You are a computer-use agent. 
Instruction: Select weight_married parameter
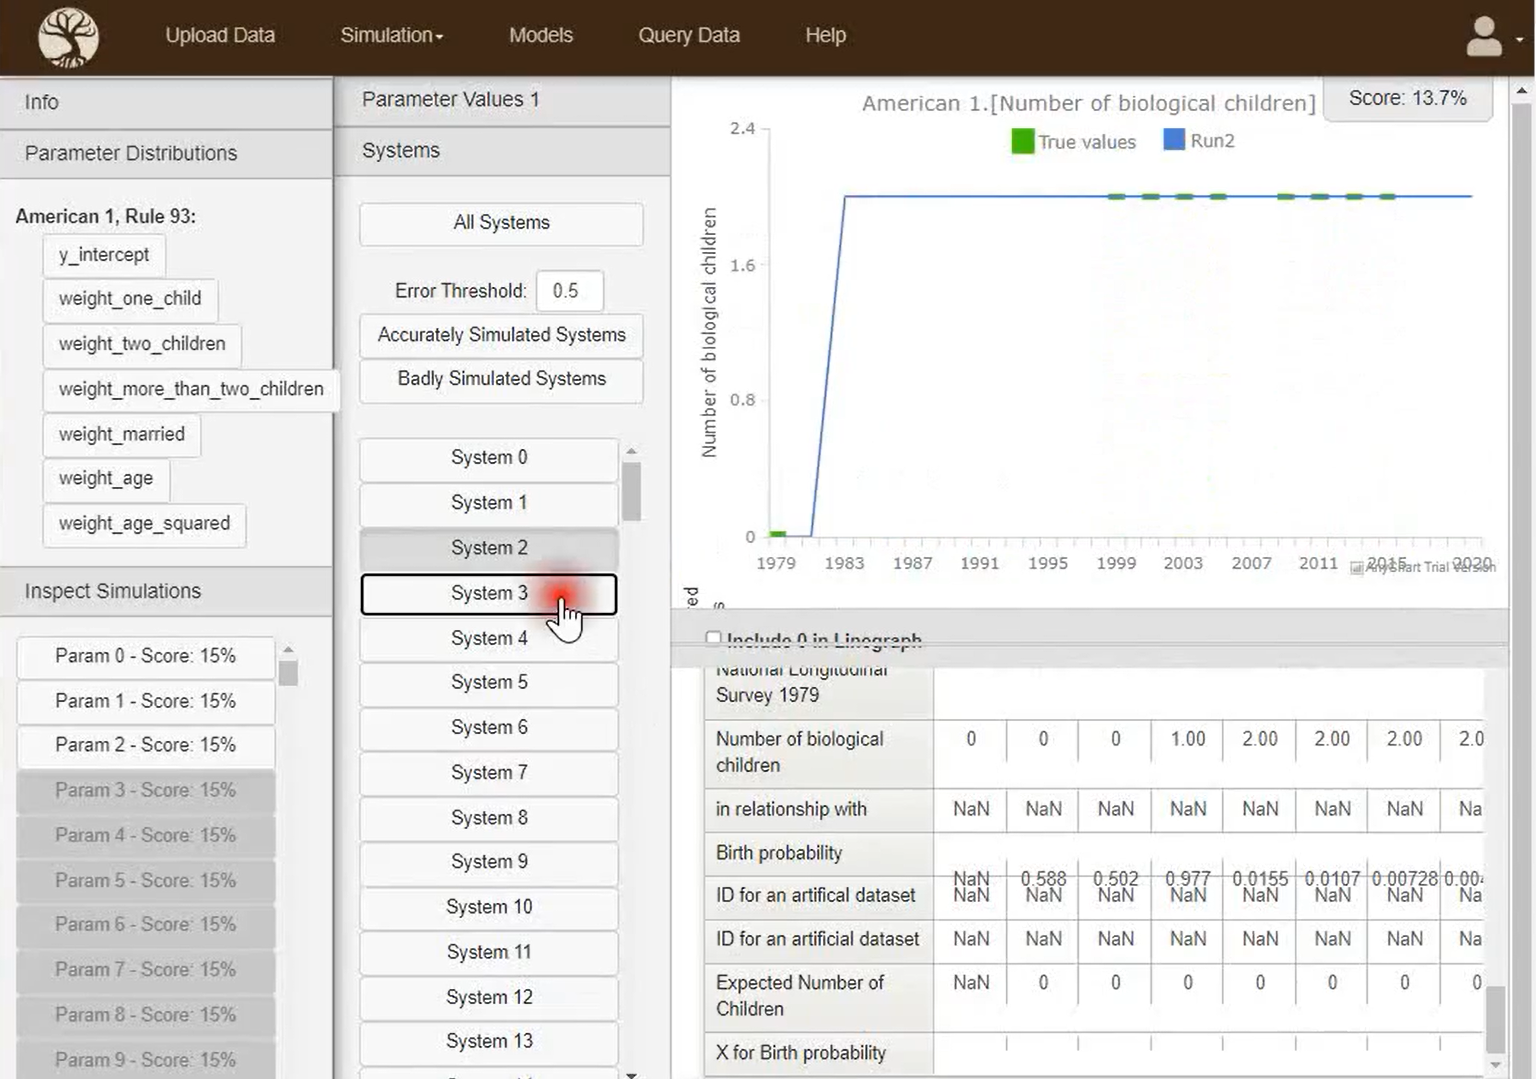tap(122, 434)
